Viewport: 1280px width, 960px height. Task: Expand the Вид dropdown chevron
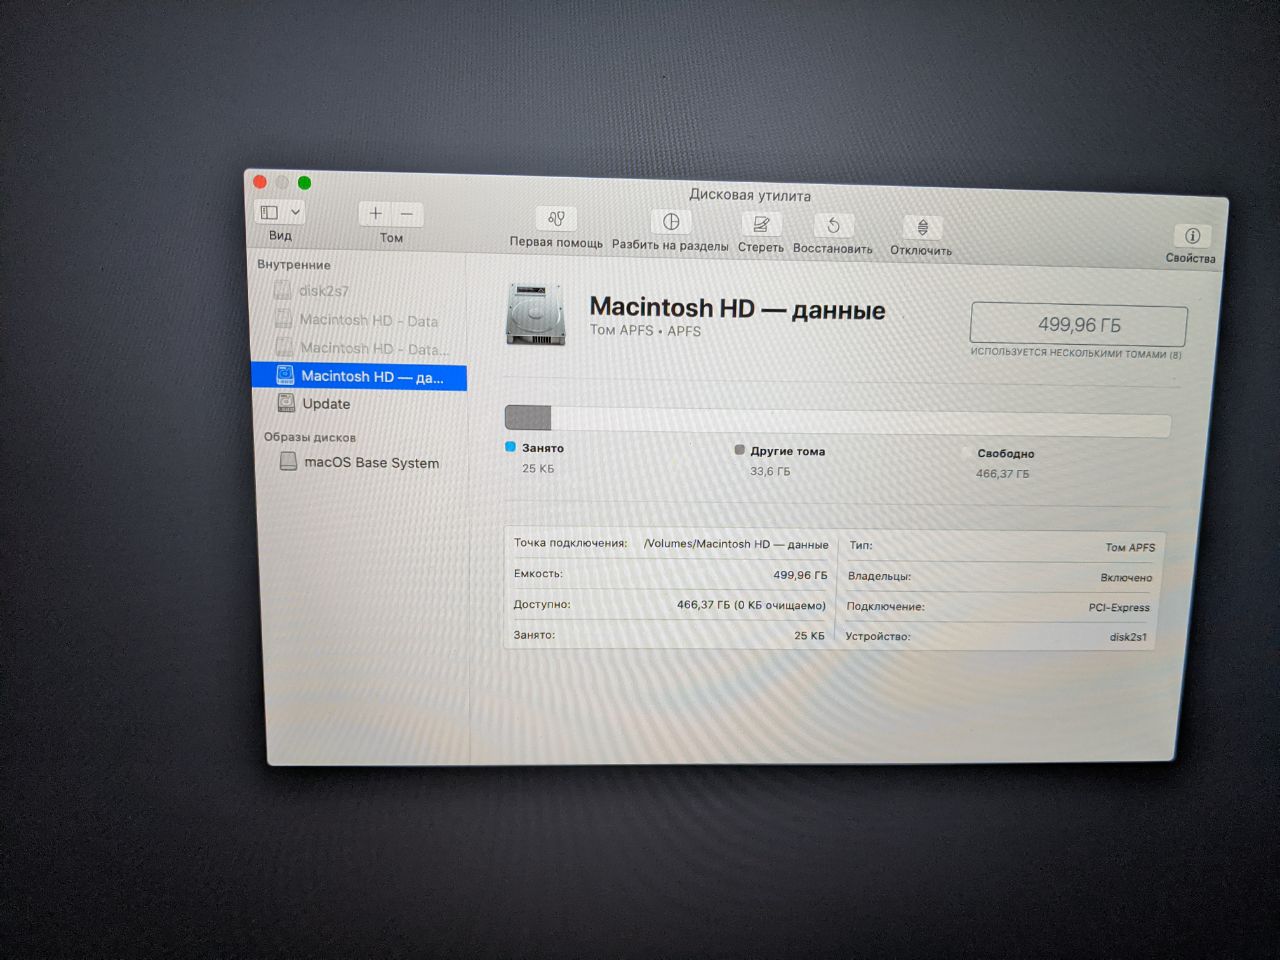(295, 212)
